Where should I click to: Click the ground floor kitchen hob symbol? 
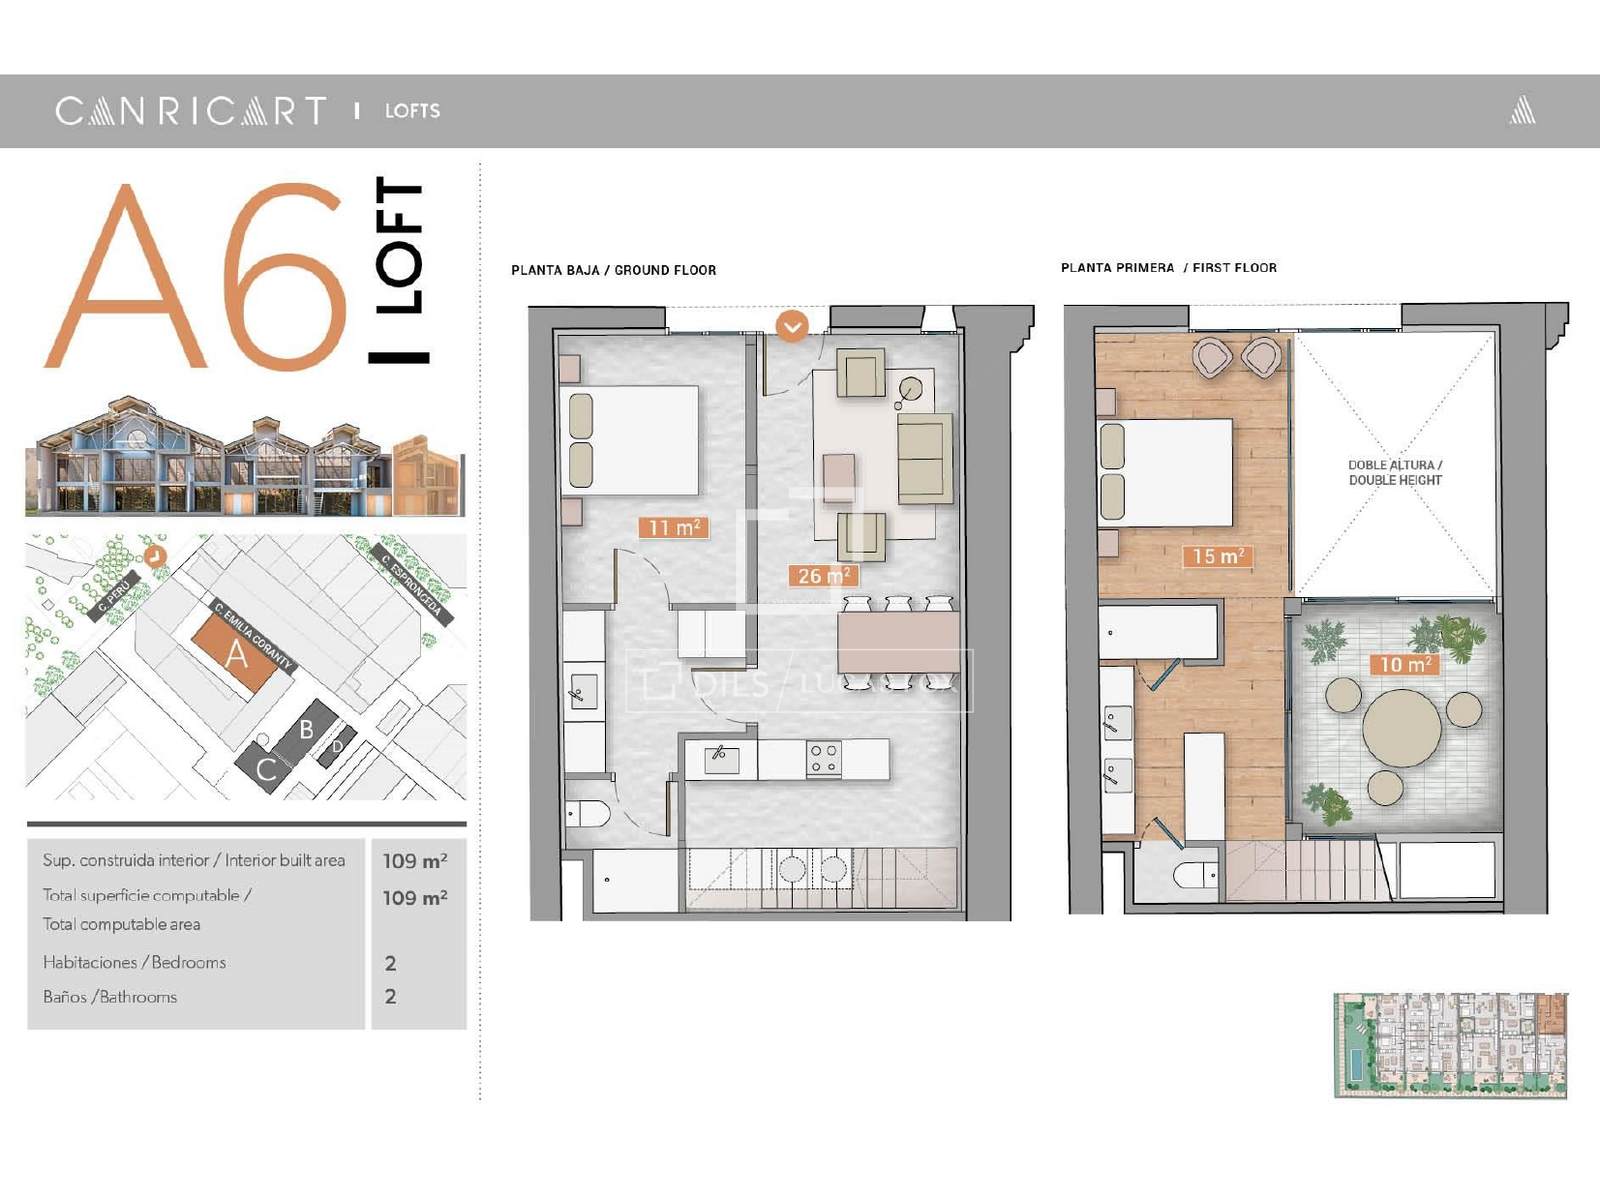[824, 759]
